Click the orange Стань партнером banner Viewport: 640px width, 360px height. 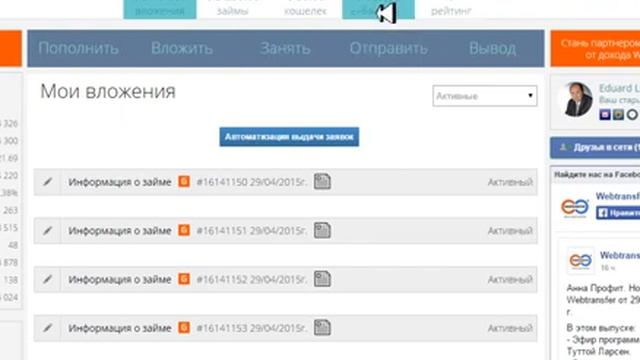pyautogui.click(x=595, y=48)
